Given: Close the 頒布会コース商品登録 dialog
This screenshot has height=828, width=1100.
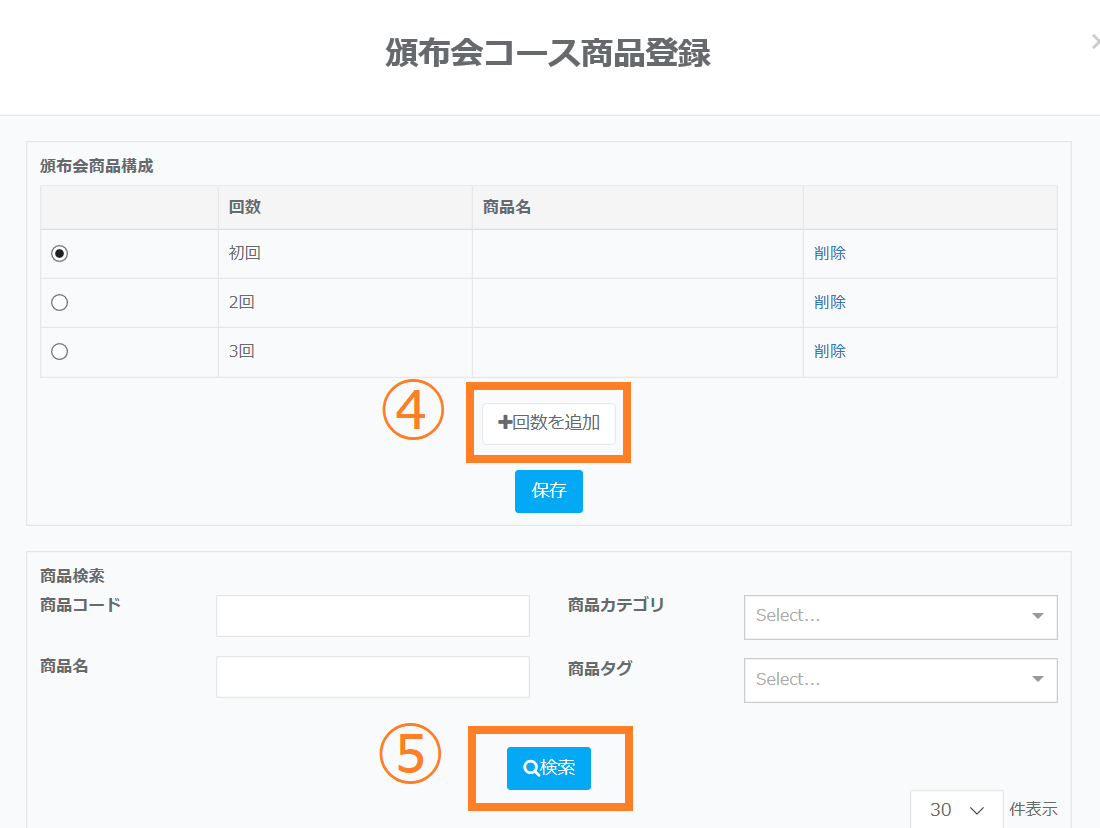Looking at the screenshot, I should pyautogui.click(x=1094, y=42).
